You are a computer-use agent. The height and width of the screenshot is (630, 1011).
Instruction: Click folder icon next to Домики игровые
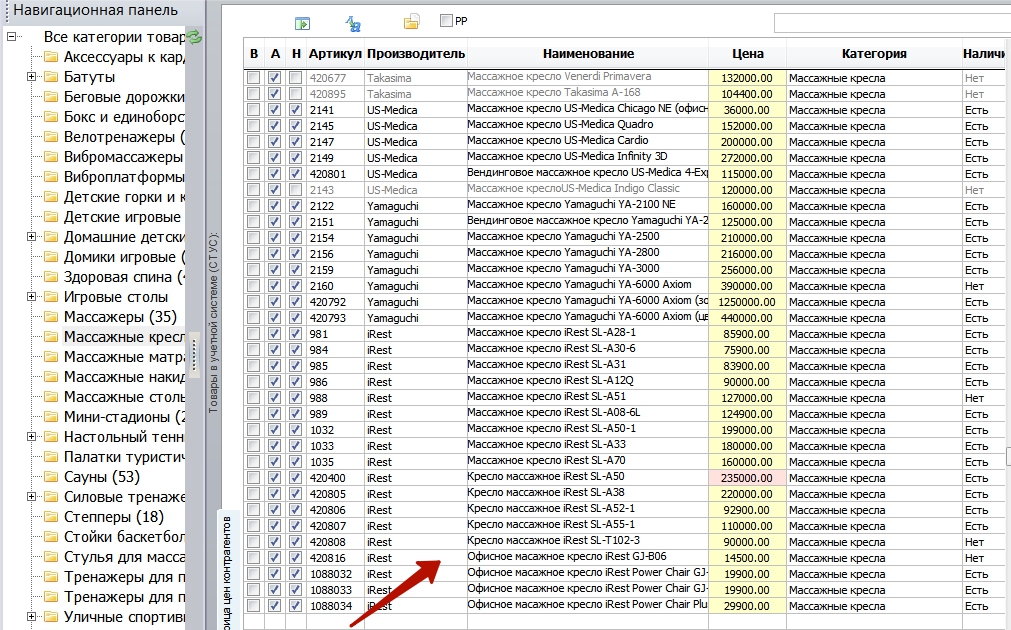click(x=51, y=257)
